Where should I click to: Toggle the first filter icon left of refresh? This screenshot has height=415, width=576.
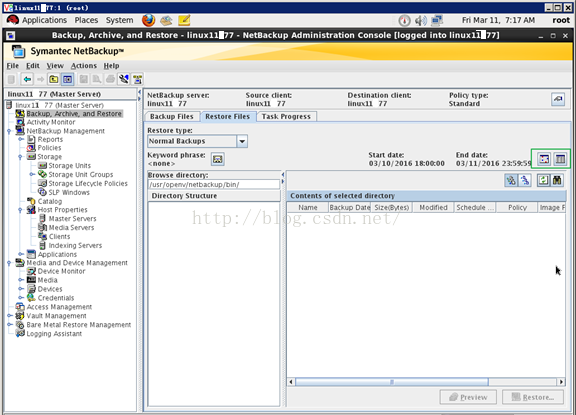click(511, 180)
